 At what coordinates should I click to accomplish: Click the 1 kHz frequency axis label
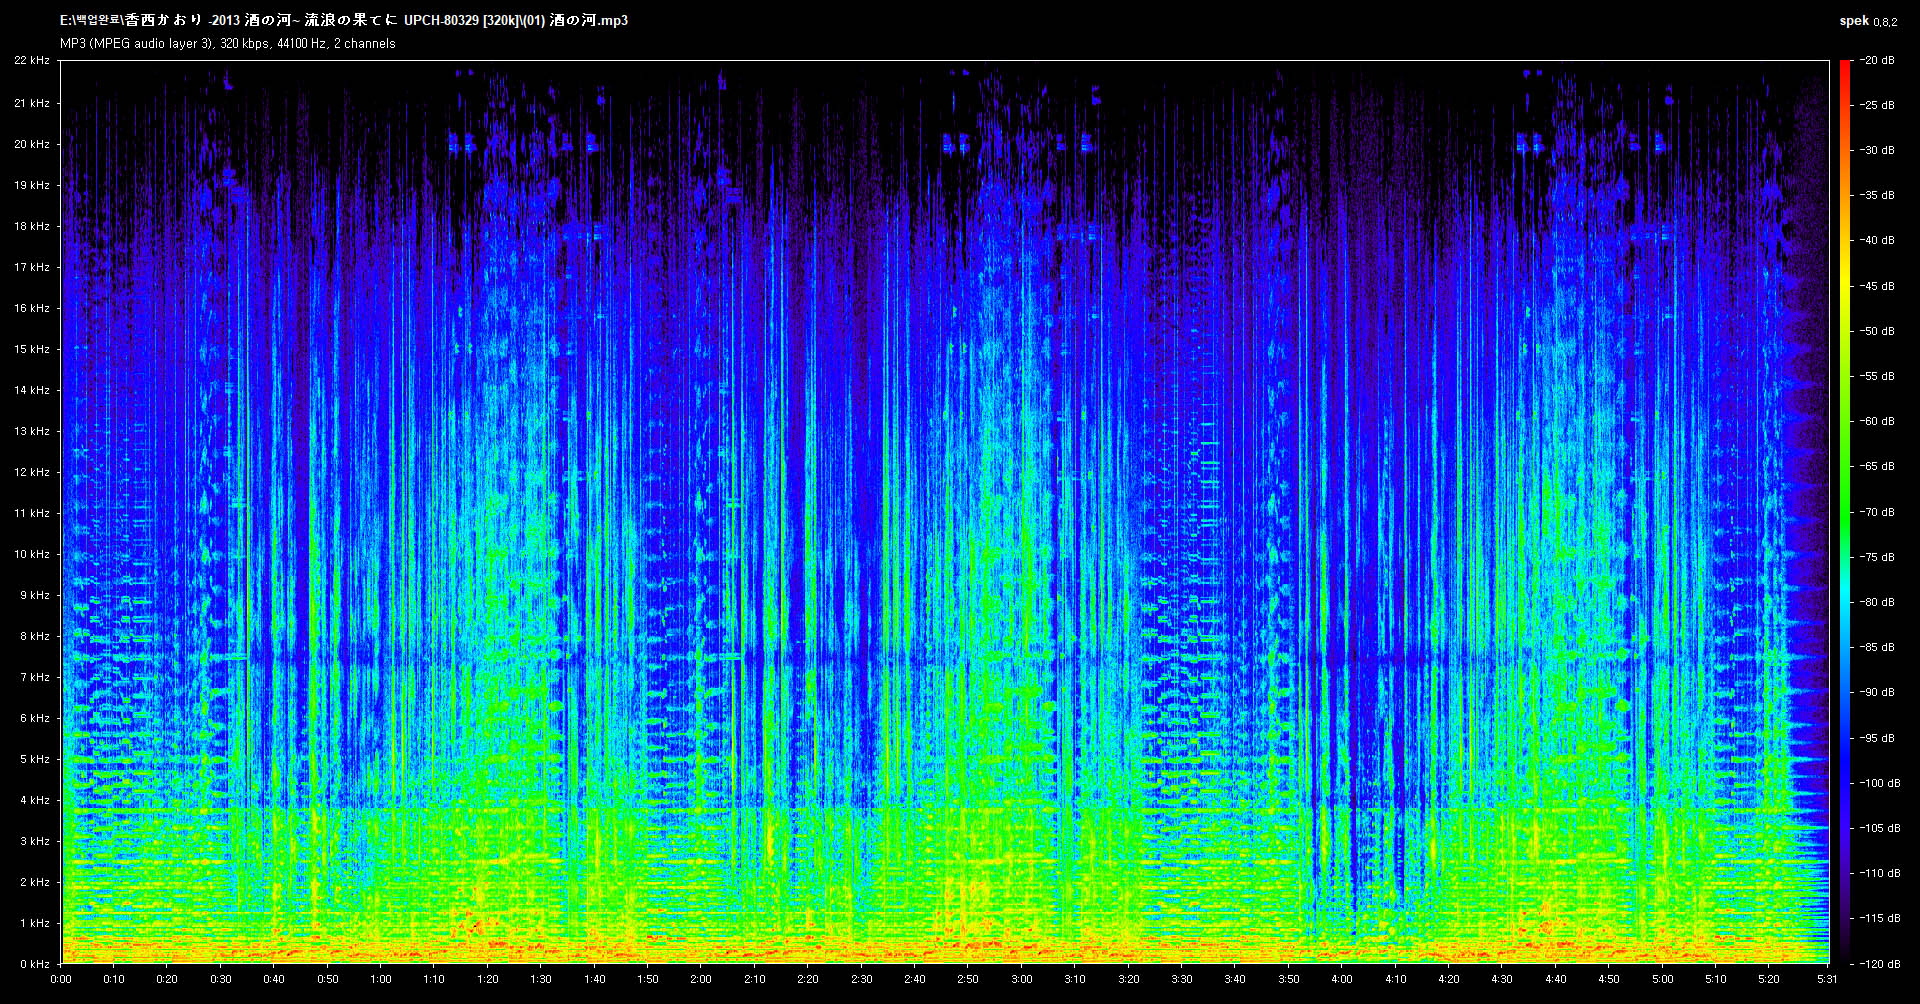point(35,923)
